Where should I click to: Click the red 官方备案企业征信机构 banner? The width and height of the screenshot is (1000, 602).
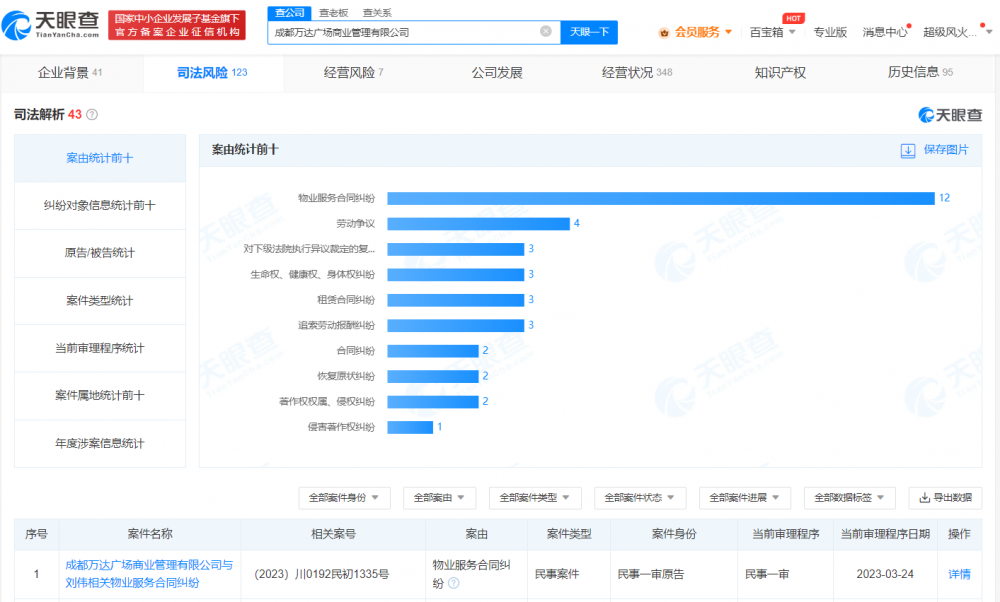click(177, 26)
